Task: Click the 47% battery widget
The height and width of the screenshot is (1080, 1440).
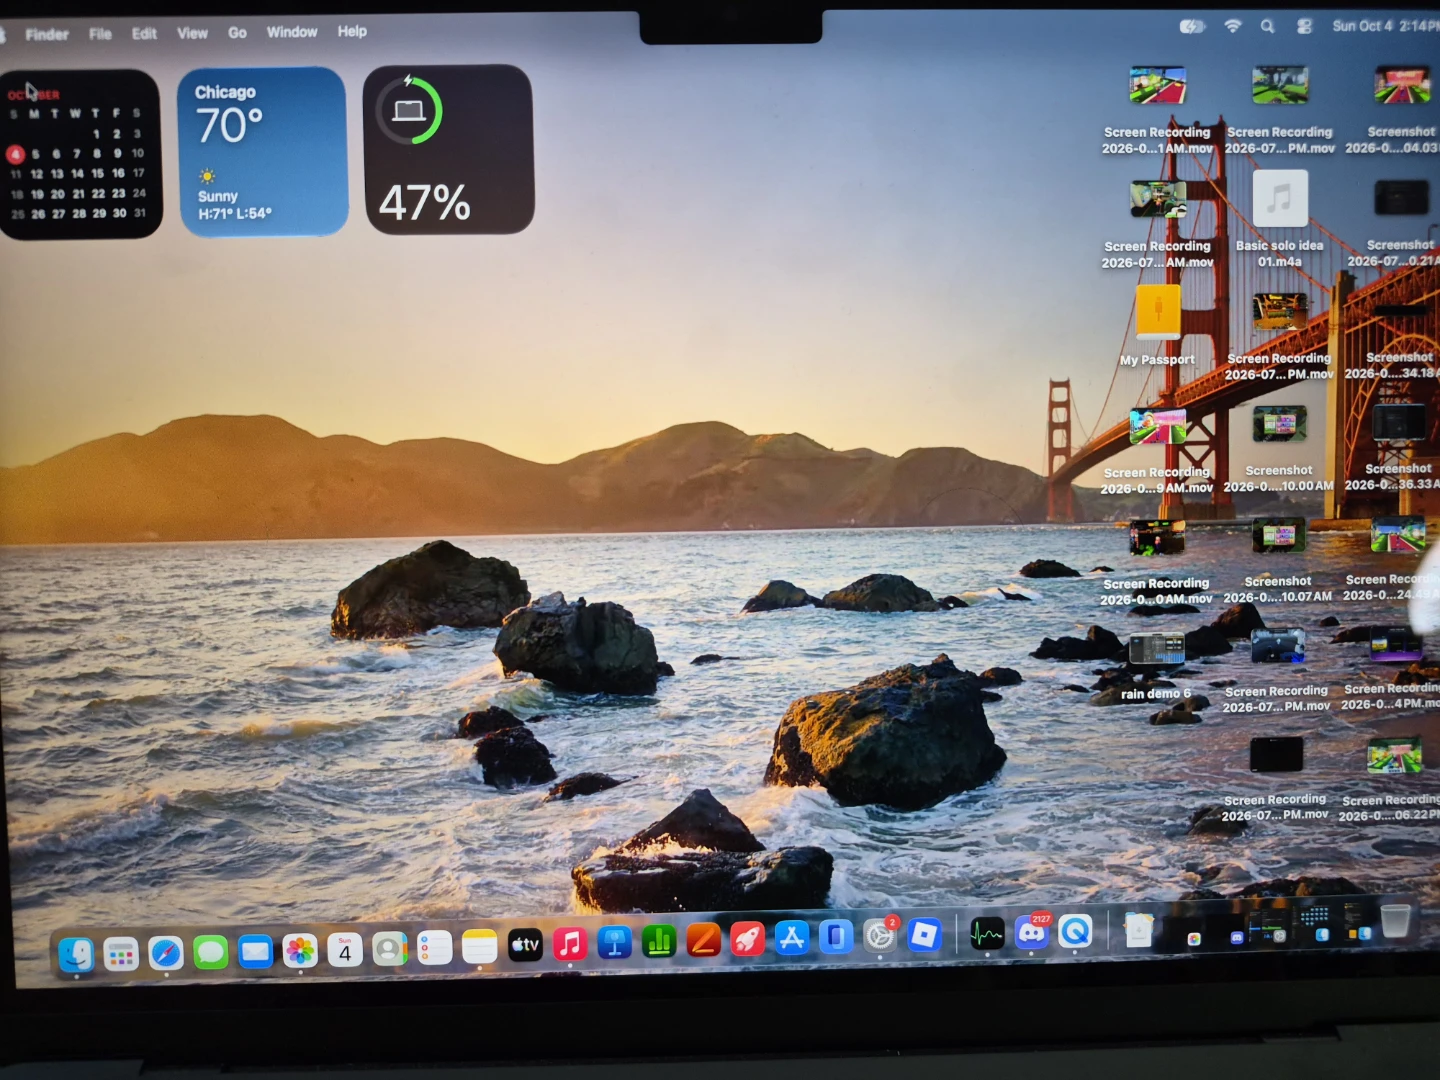Action: tap(448, 150)
